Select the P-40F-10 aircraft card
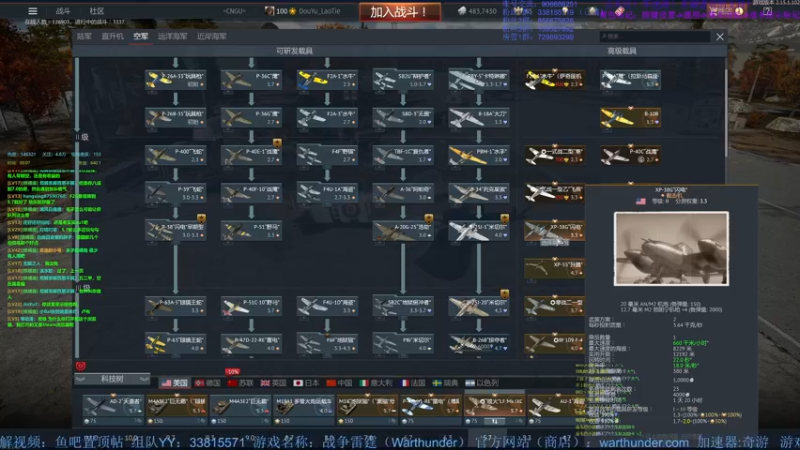Screen dimensions: 800x450 point(252,193)
